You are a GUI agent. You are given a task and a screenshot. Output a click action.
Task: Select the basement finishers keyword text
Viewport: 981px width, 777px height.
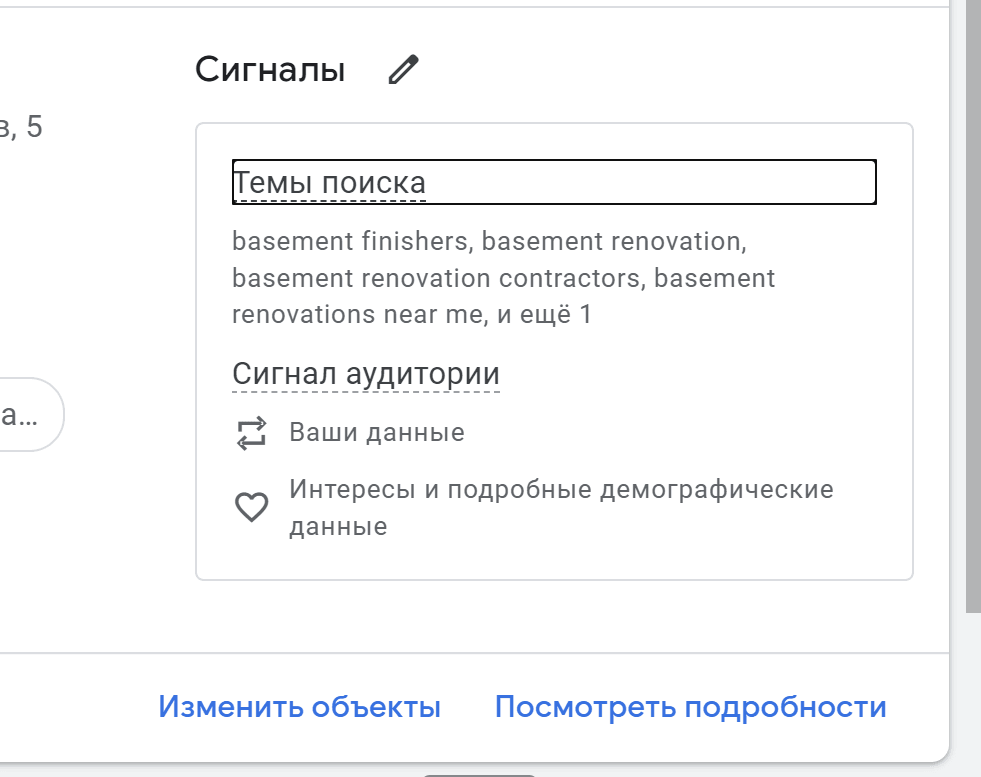[x=350, y=241]
